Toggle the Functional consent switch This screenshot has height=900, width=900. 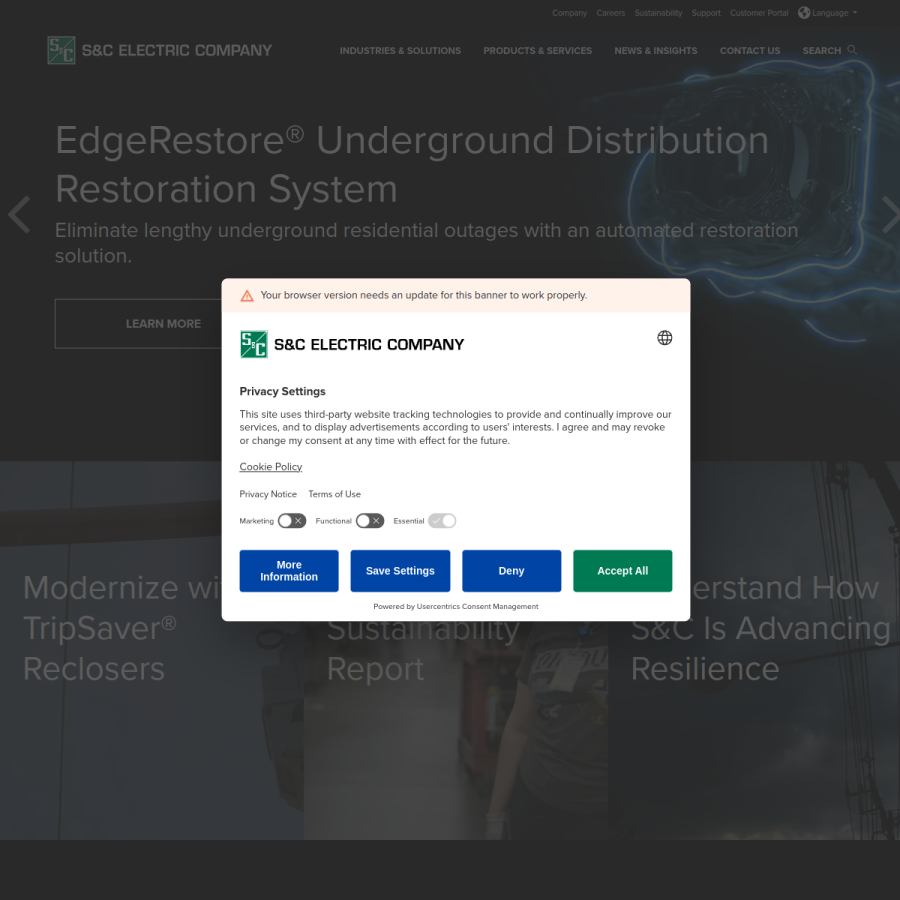point(370,521)
